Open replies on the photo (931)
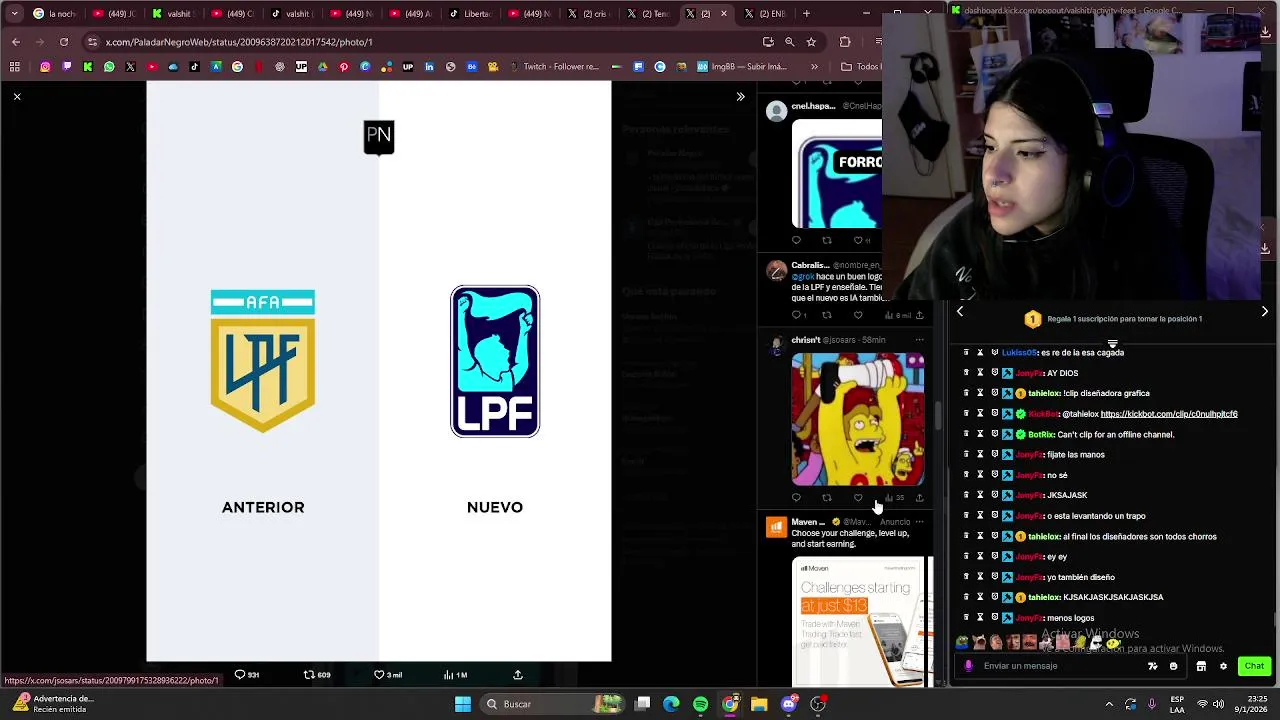 tap(247, 675)
